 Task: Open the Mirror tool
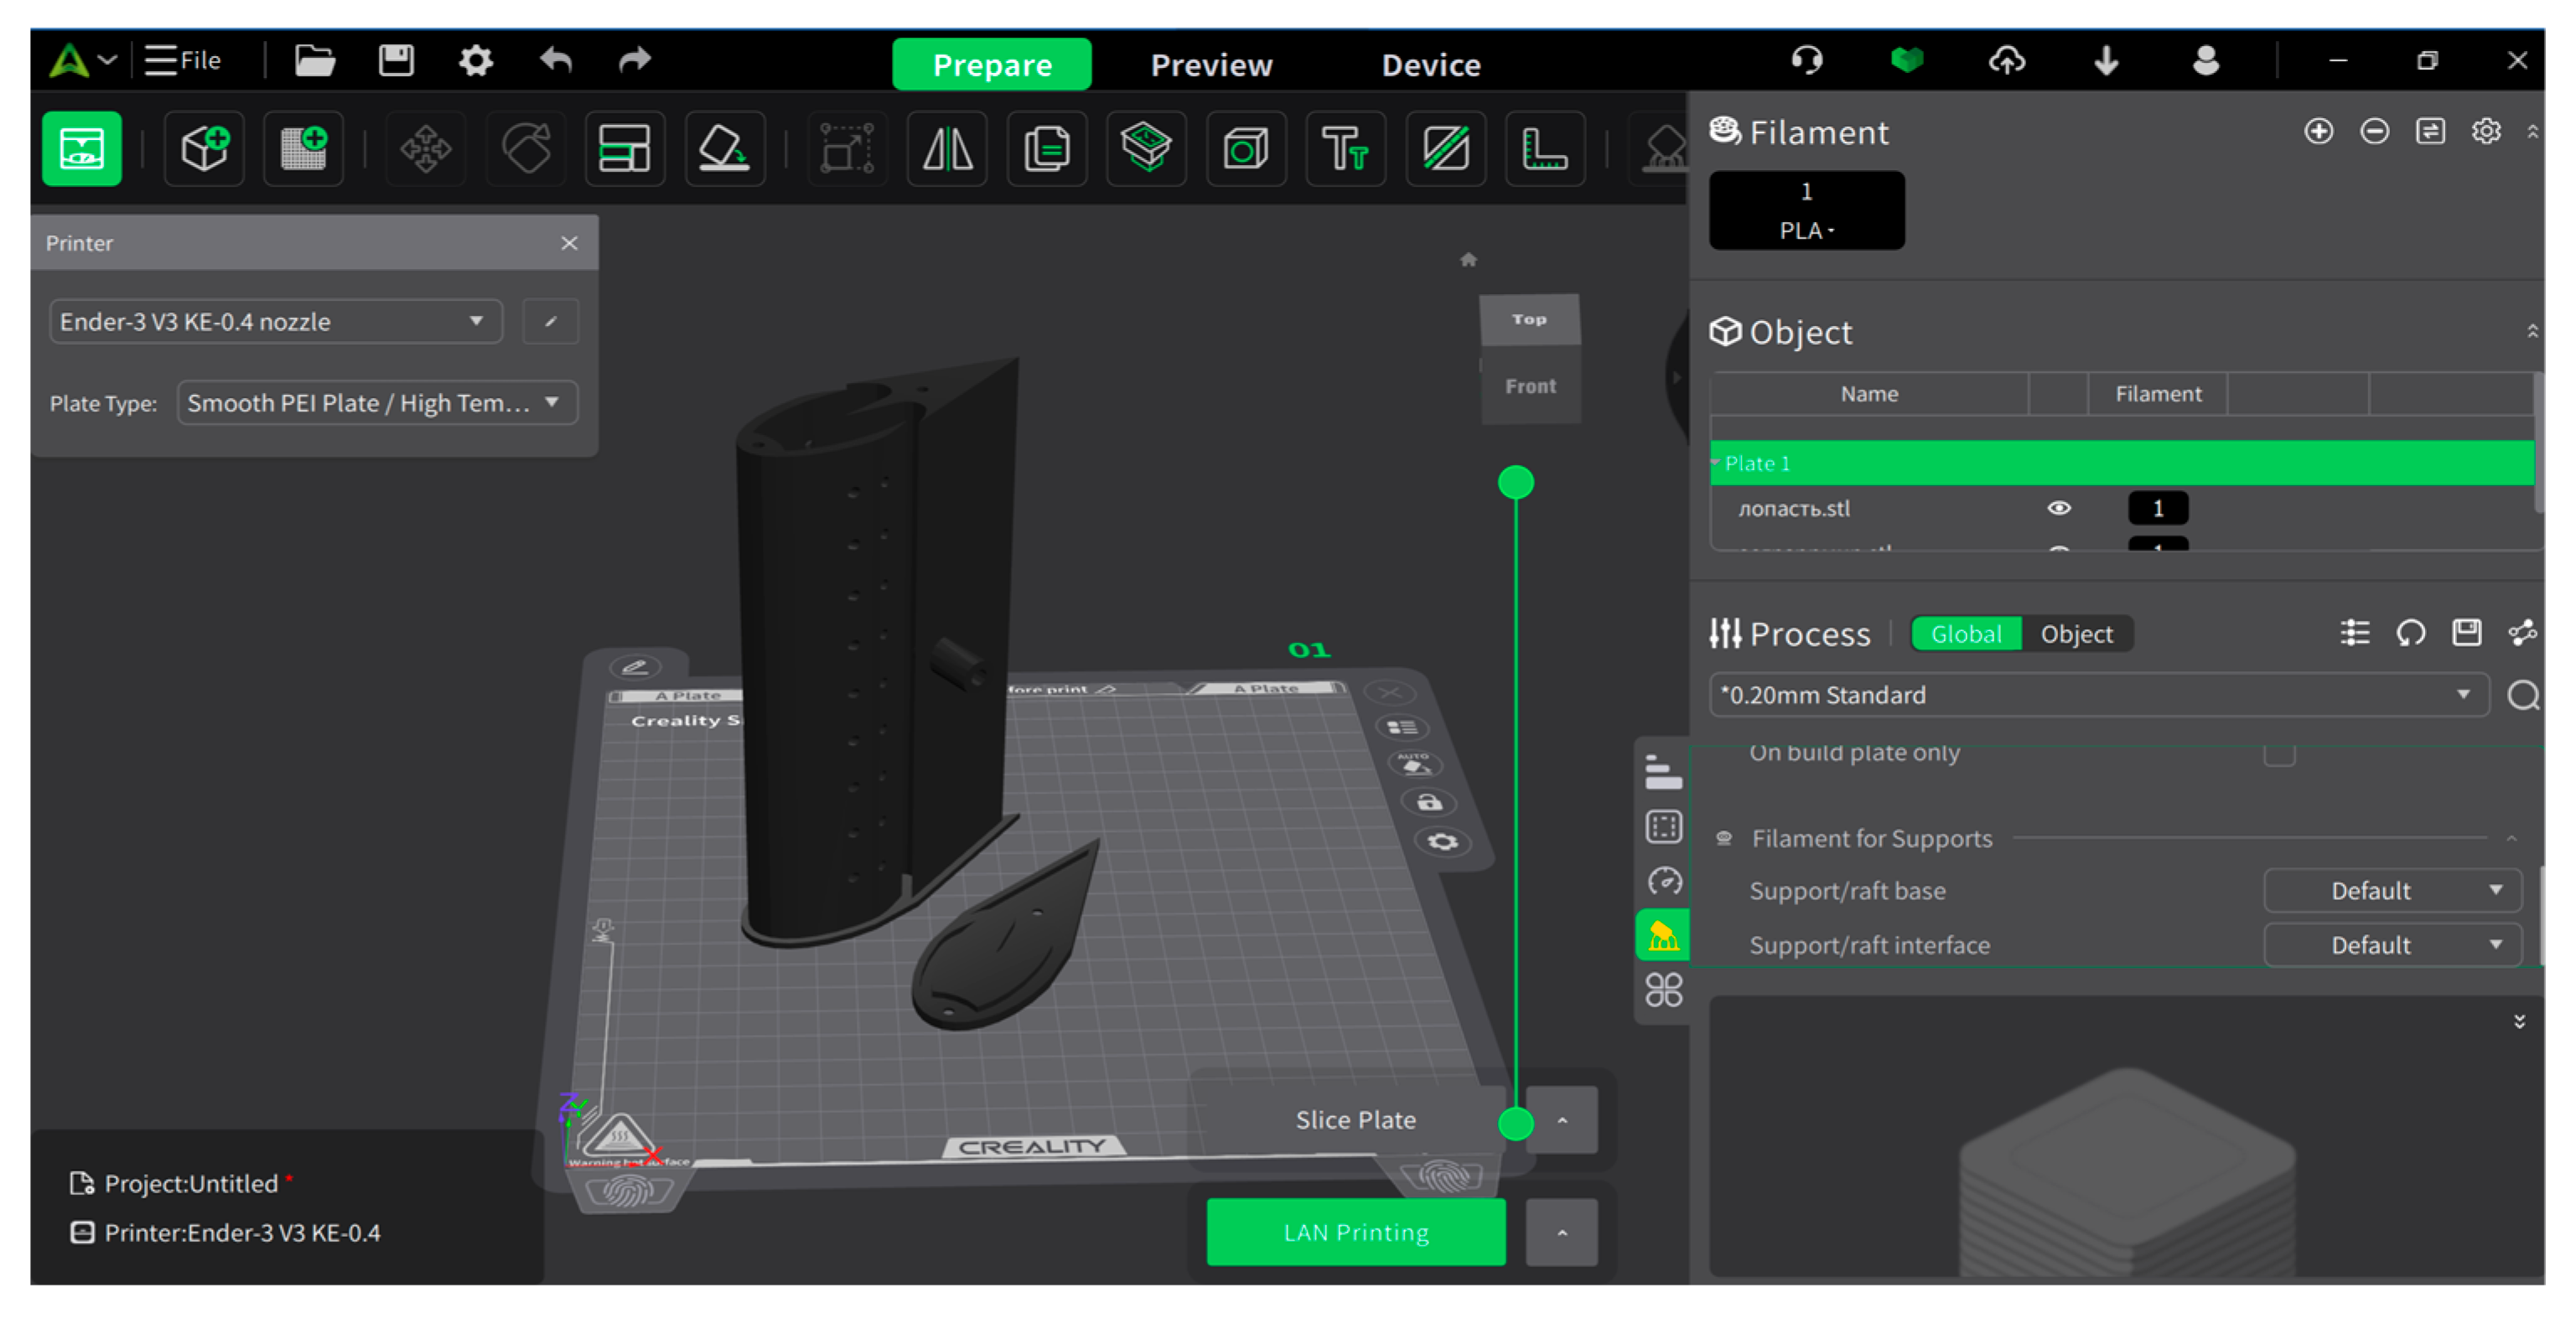(x=946, y=150)
